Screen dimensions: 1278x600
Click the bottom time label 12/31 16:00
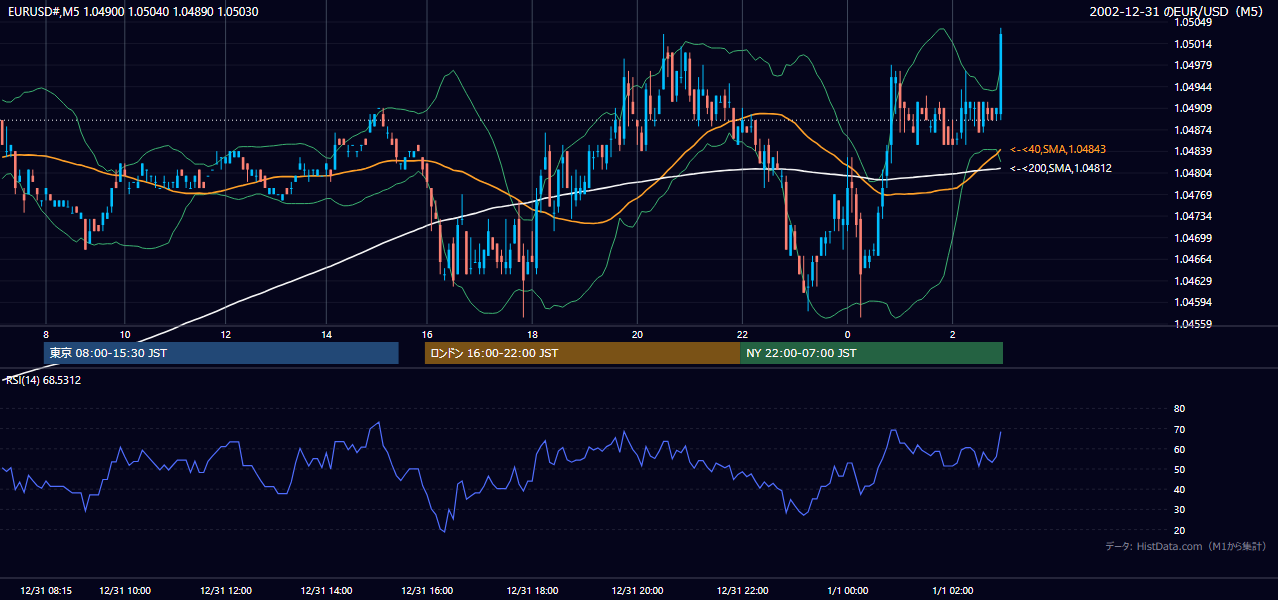pyautogui.click(x=427, y=591)
